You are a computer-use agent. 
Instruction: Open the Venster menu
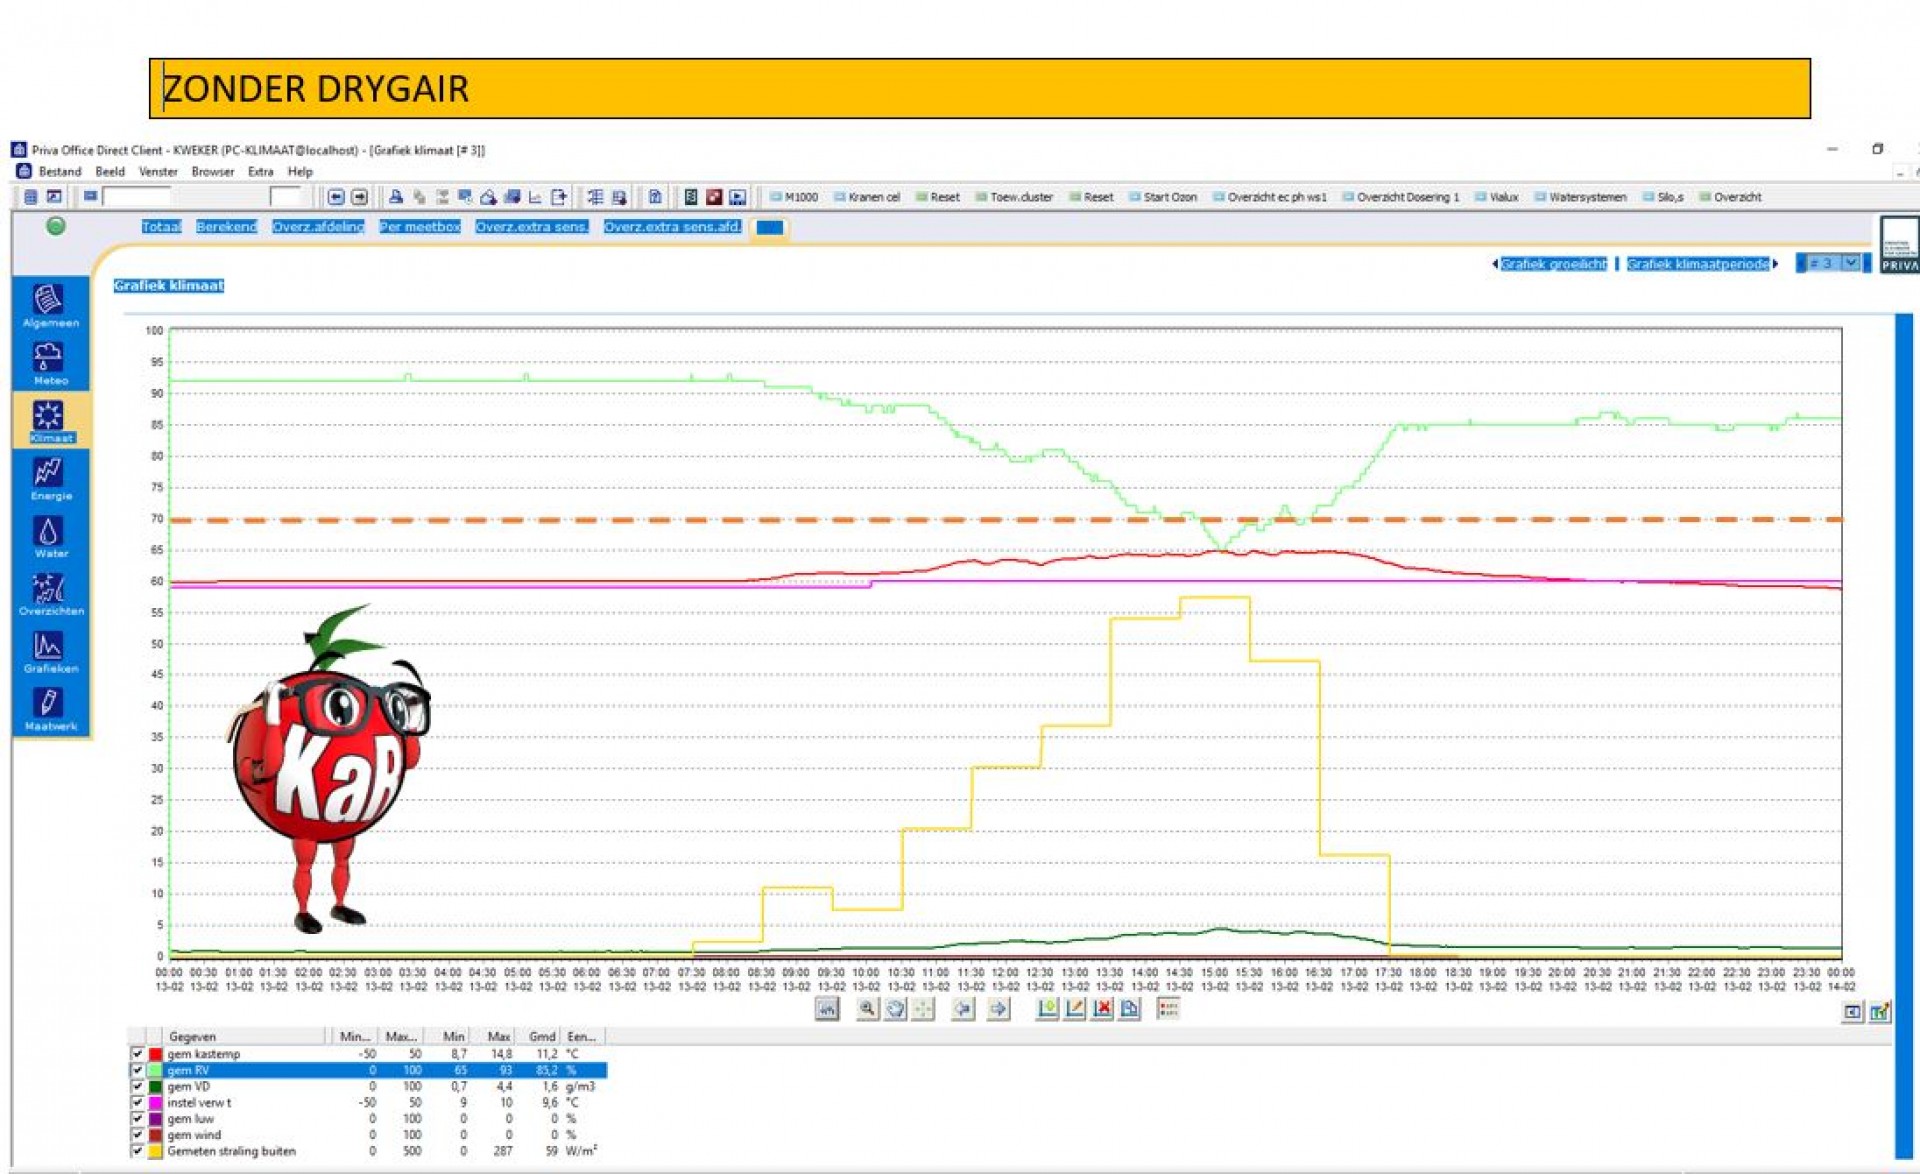click(x=158, y=172)
